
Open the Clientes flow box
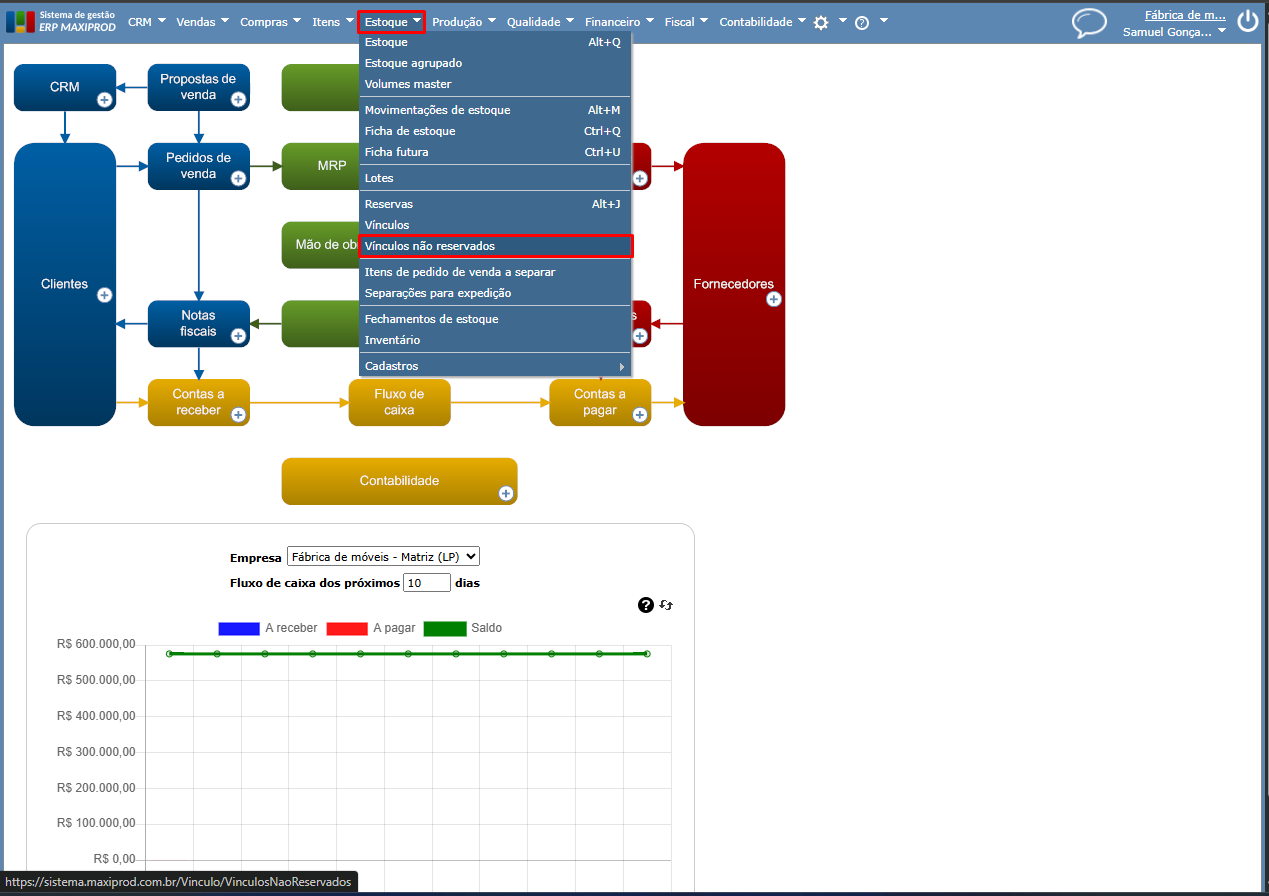(x=65, y=284)
